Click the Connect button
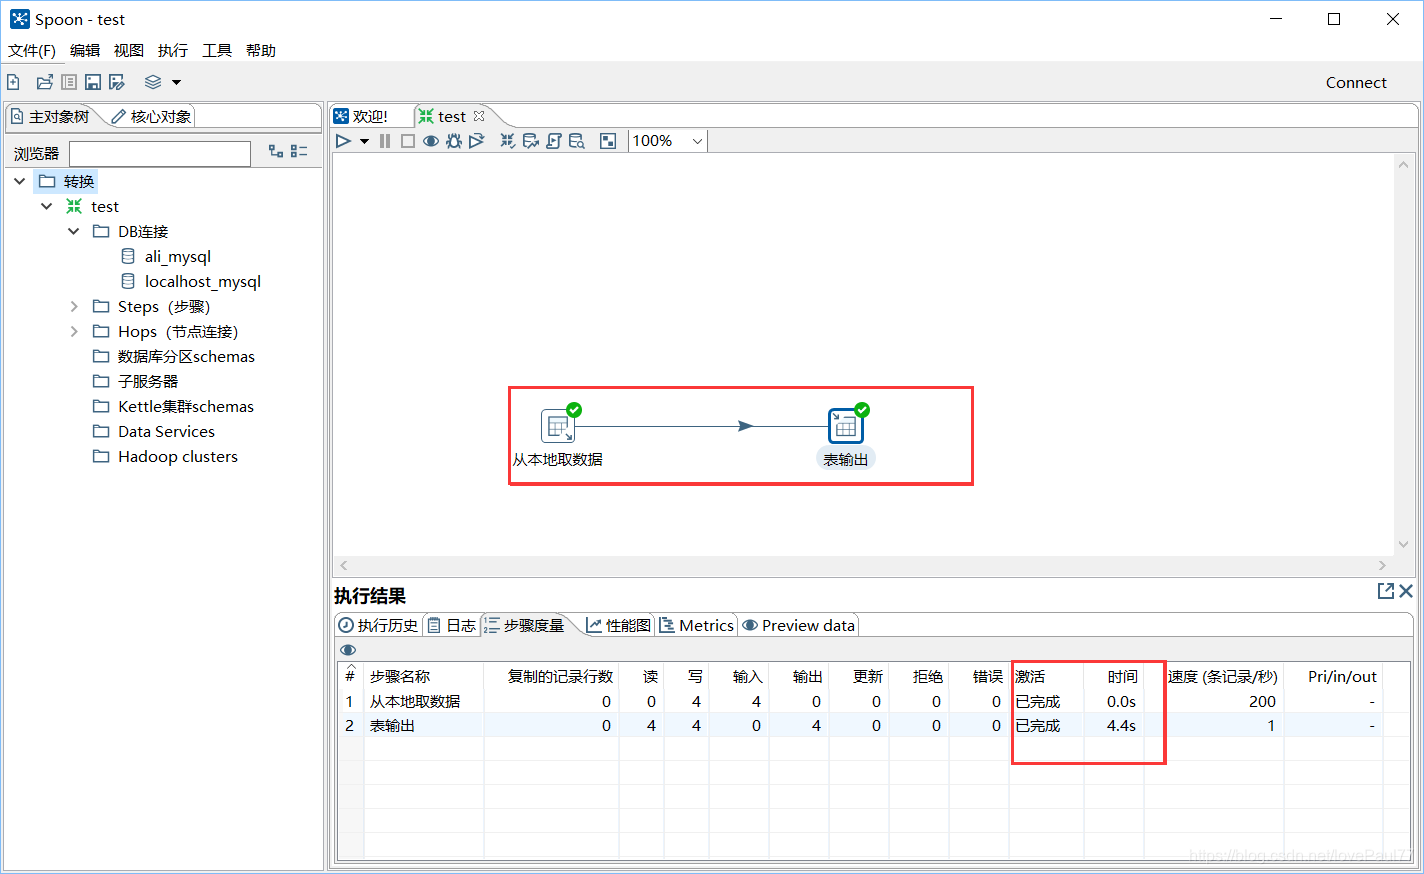Viewport: 1424px width, 874px height. point(1356,83)
